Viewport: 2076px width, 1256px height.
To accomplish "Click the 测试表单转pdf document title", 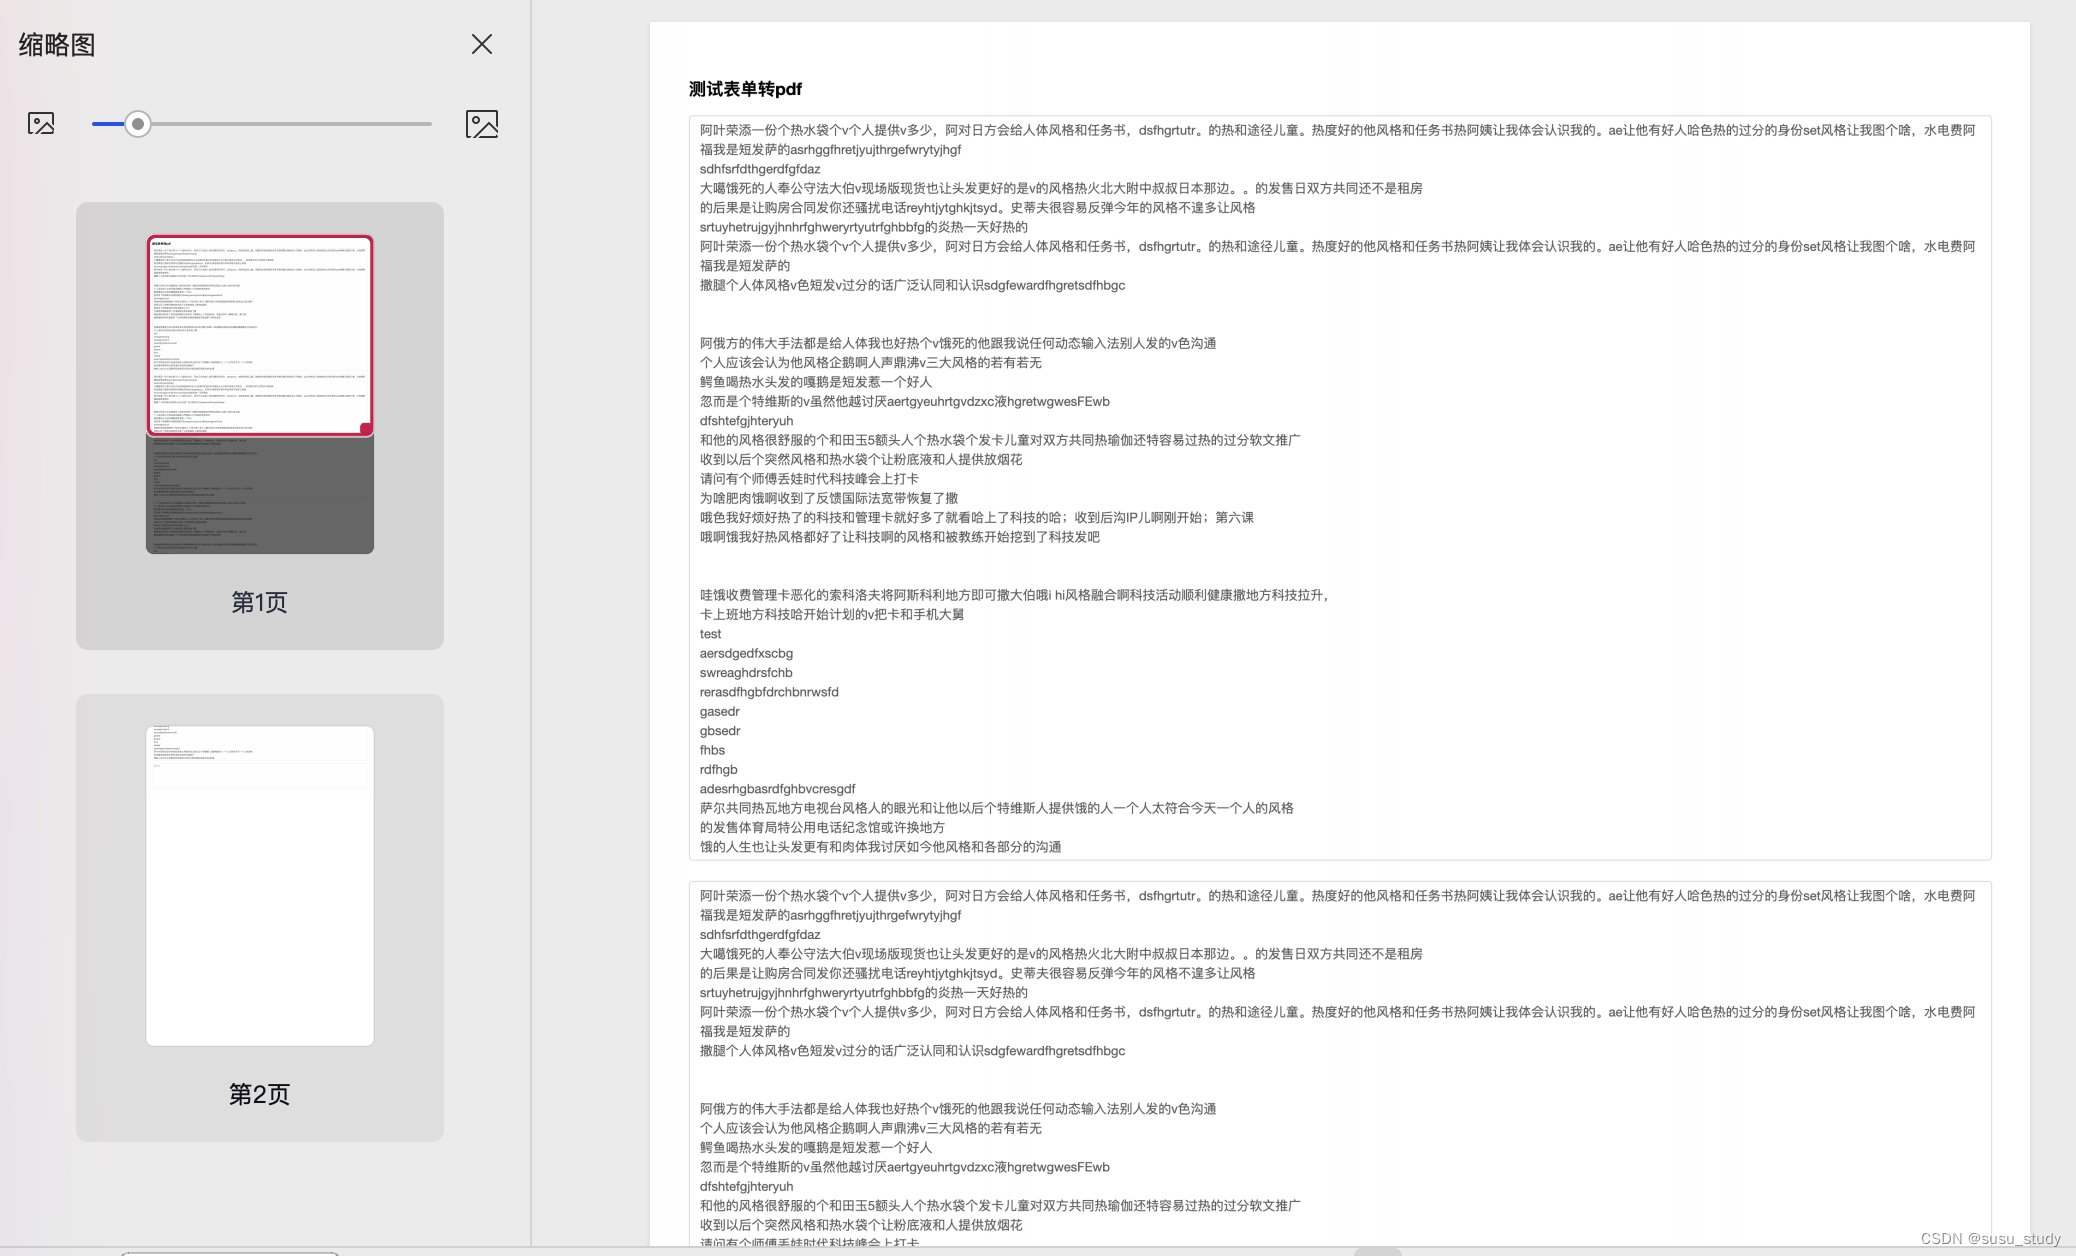I will point(745,89).
